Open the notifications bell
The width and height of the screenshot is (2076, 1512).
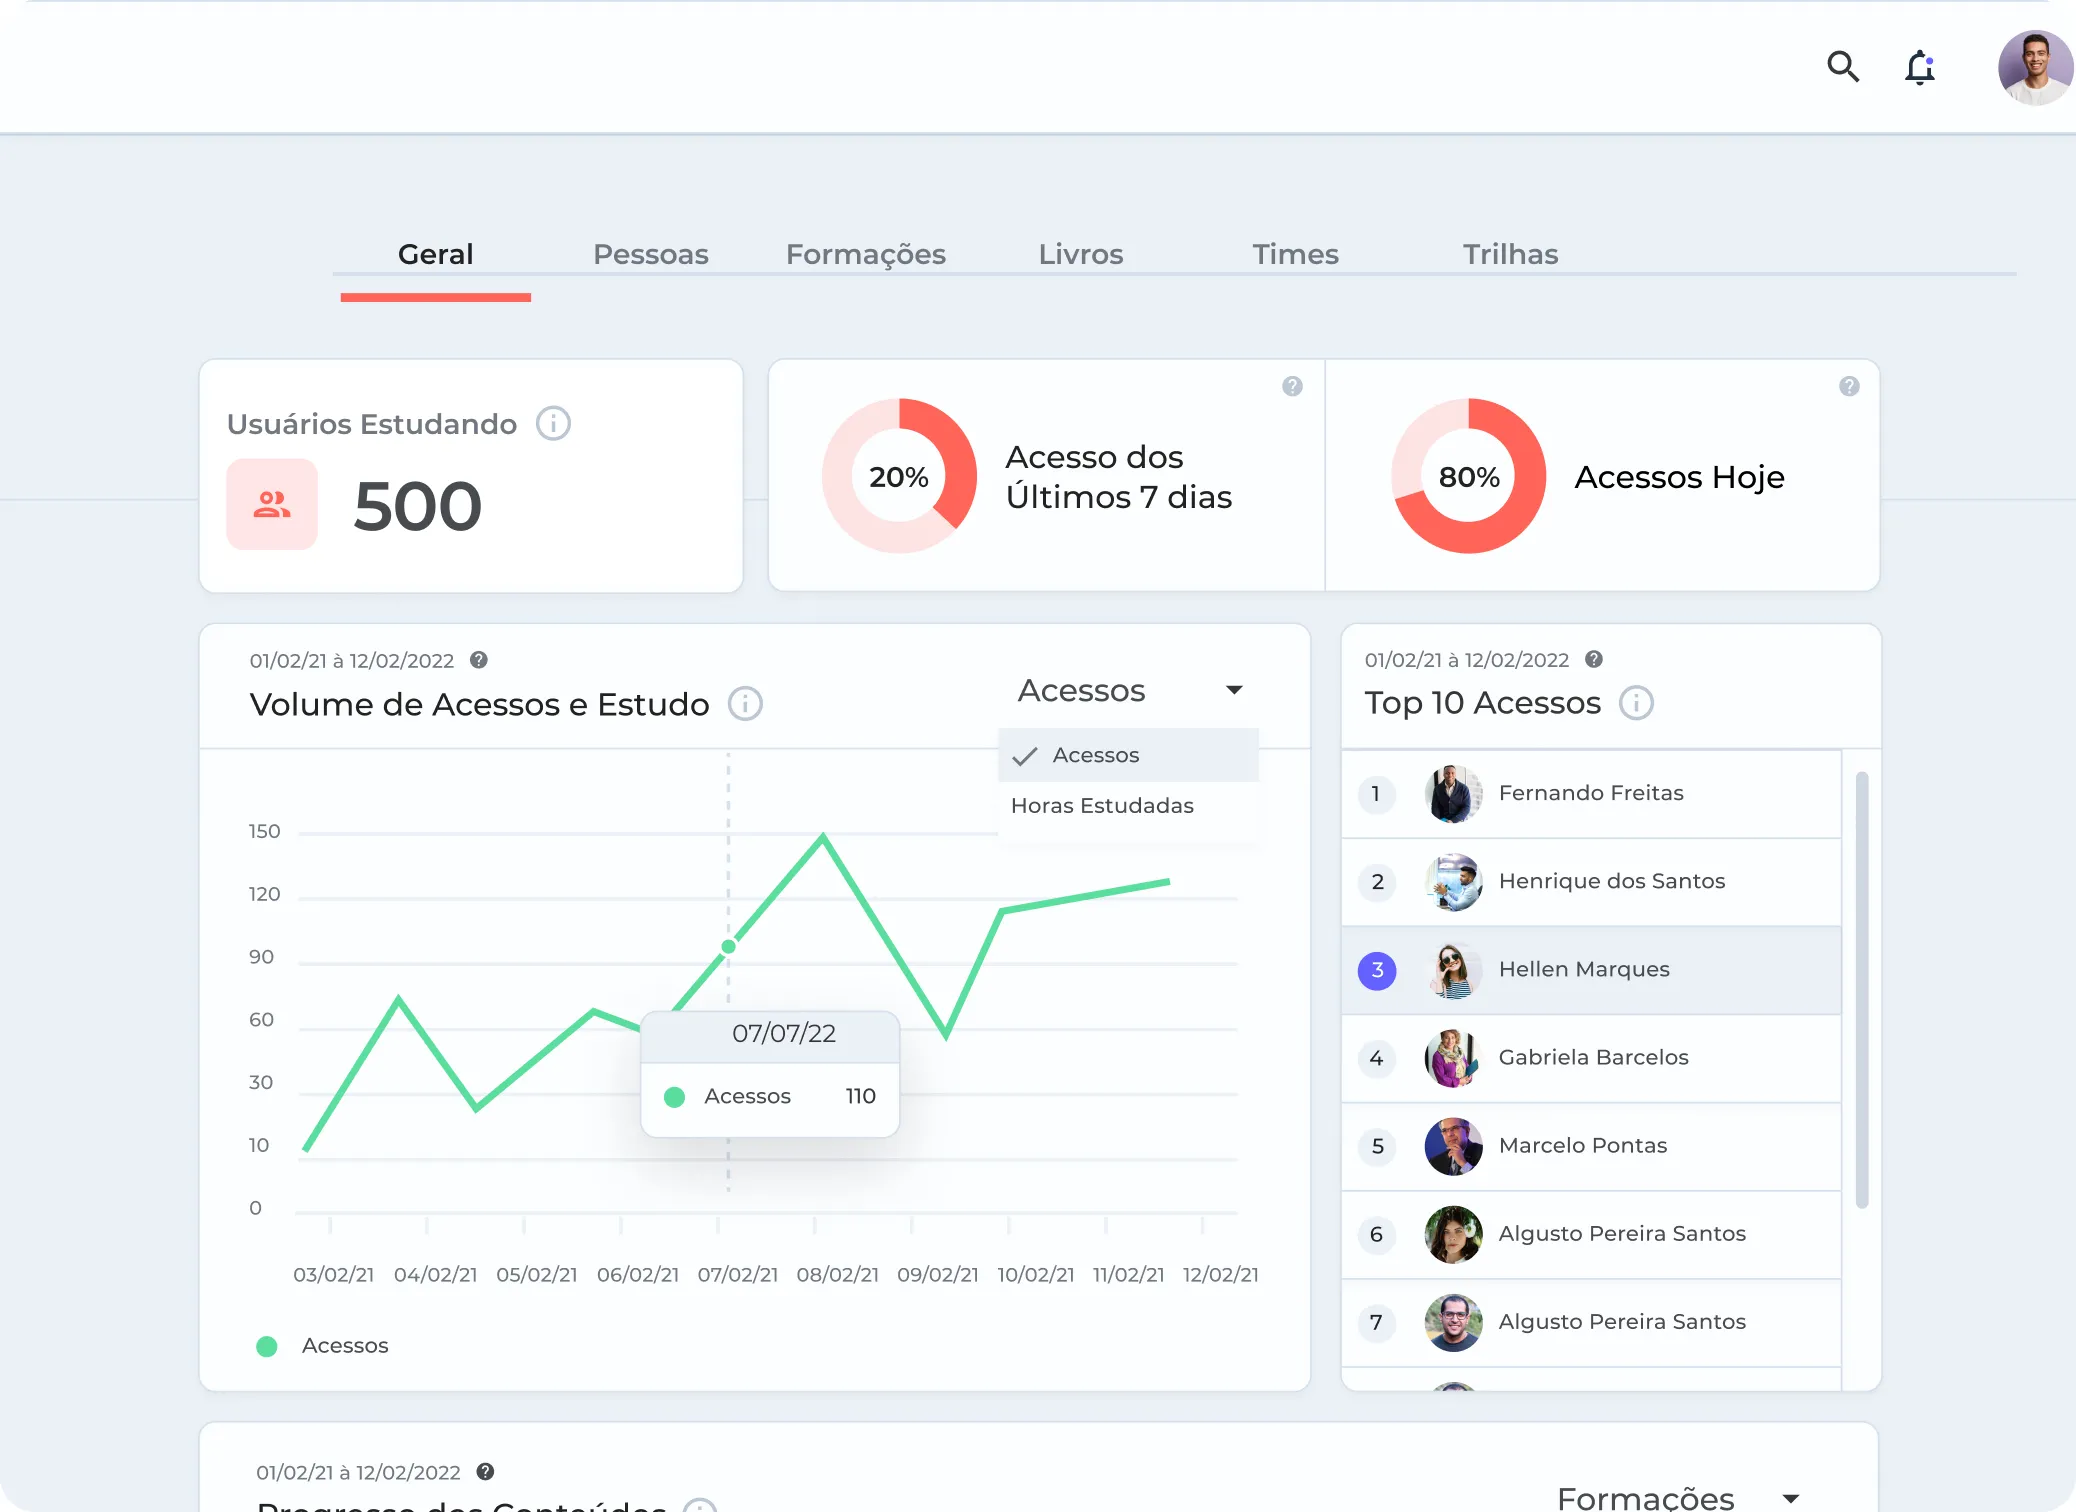[x=1919, y=68]
